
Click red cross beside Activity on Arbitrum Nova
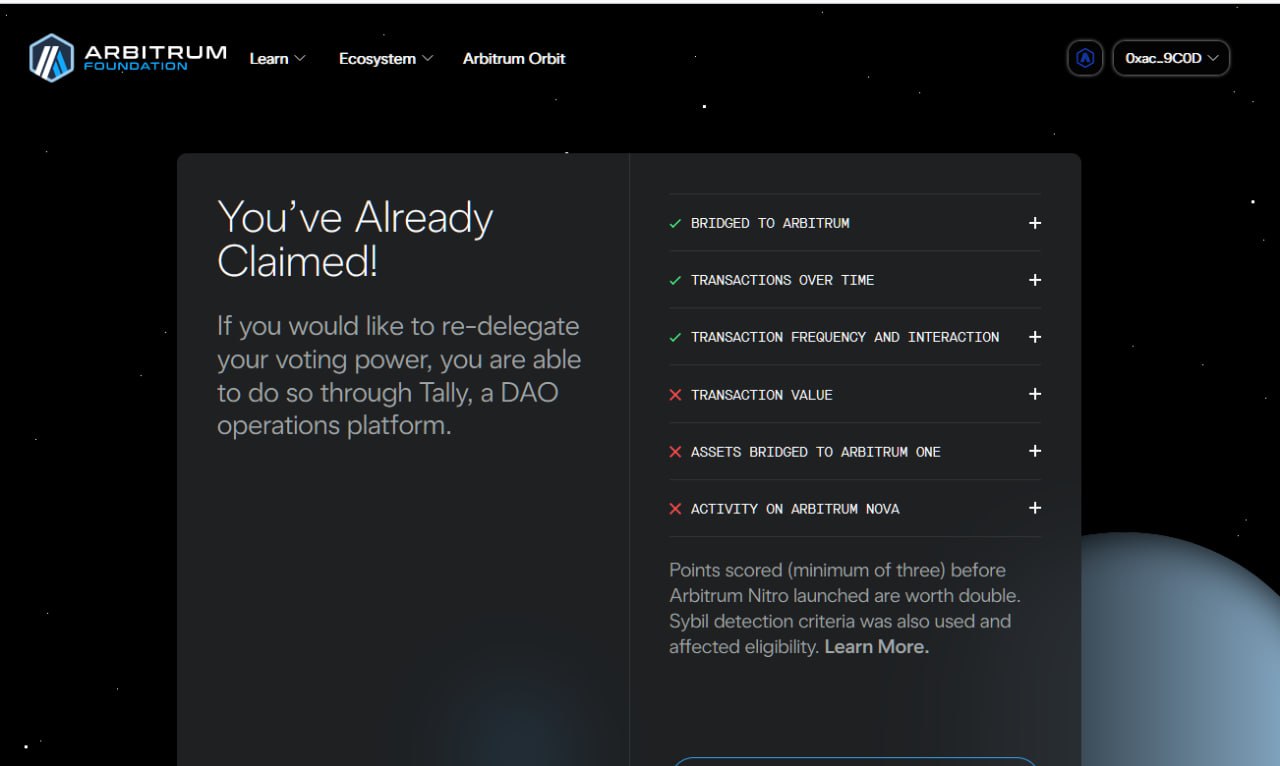(675, 509)
